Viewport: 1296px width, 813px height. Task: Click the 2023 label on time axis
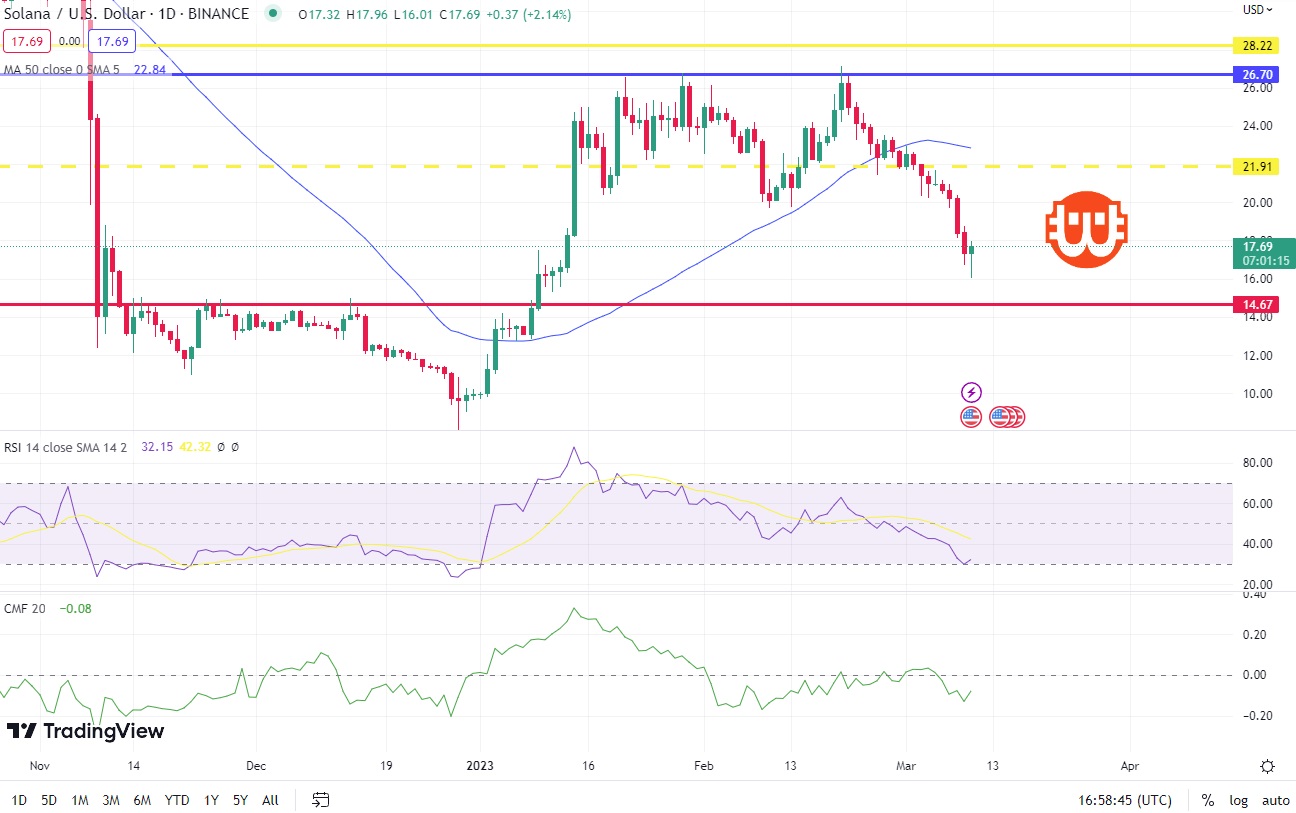(x=480, y=766)
